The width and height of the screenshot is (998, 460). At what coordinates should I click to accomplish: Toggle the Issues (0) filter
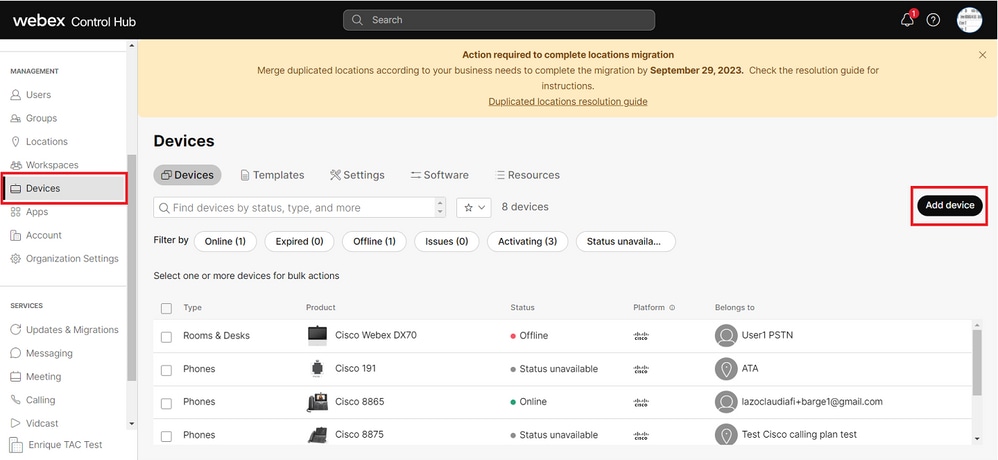point(447,242)
